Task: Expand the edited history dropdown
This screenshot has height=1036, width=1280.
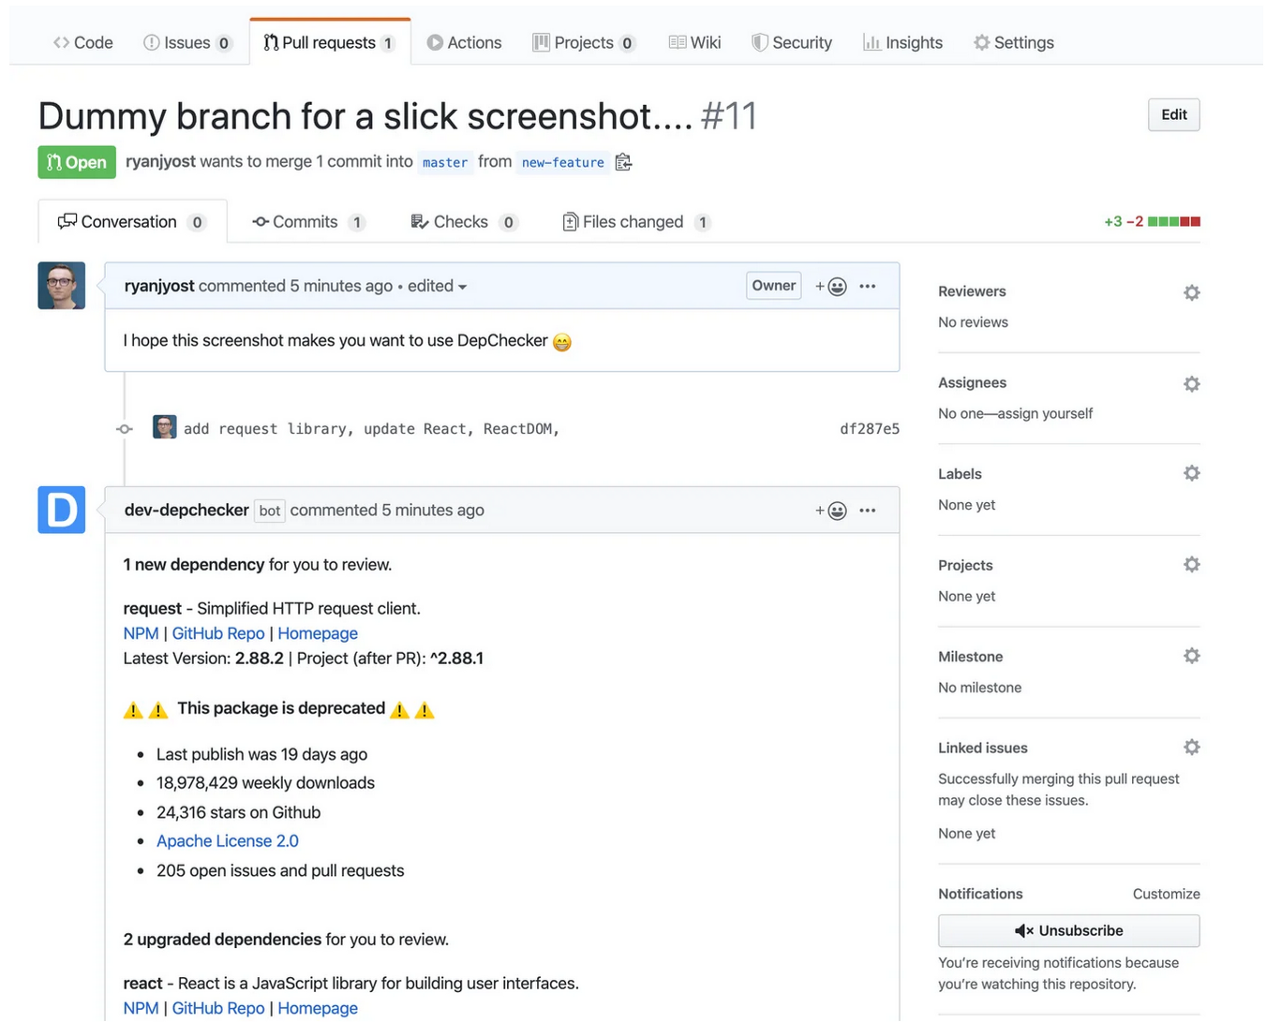Action: 438,287
